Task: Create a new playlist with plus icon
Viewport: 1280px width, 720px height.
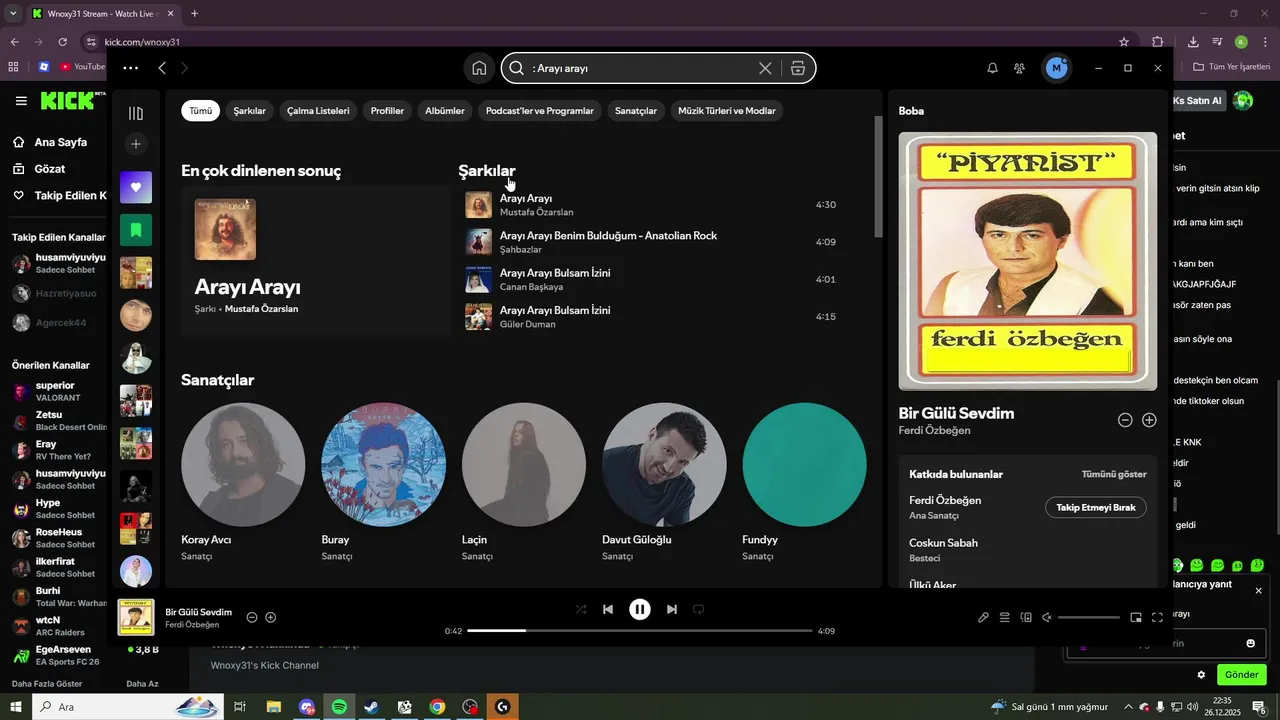Action: (136, 145)
